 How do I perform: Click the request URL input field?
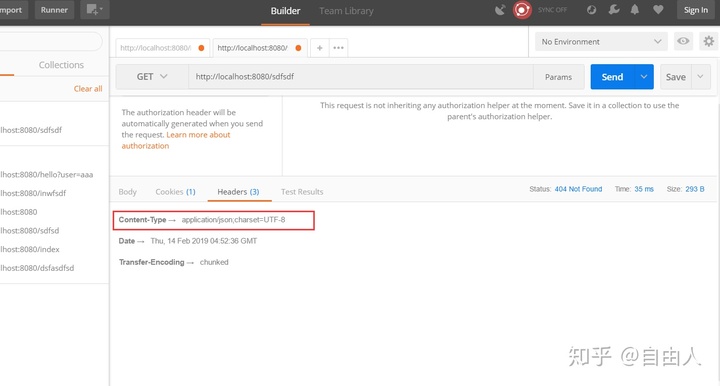coord(361,77)
